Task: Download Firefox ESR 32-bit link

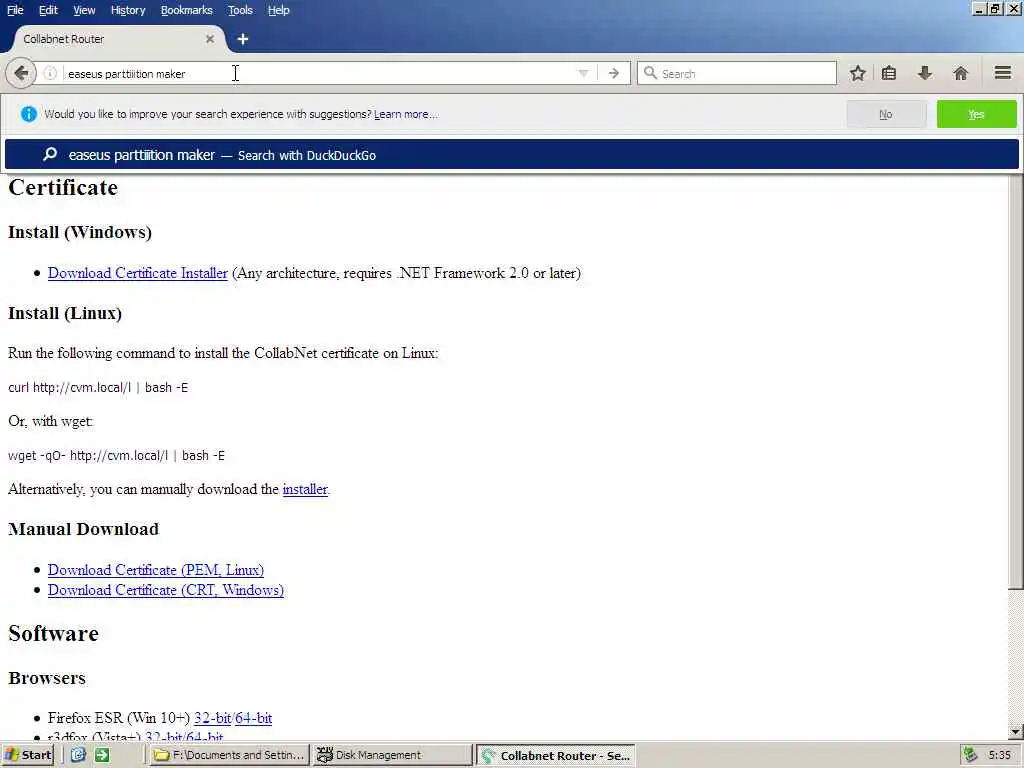Action: point(212,718)
